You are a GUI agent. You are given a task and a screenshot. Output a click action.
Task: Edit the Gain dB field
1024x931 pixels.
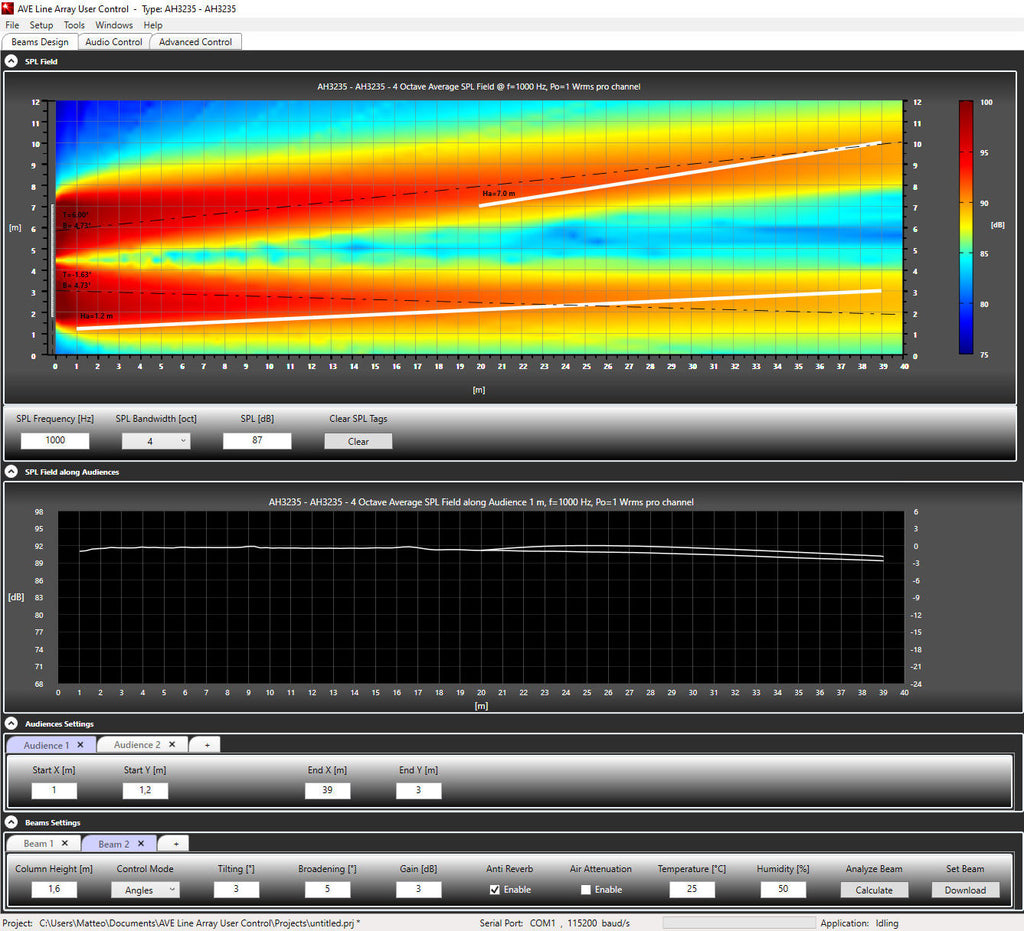[419, 889]
